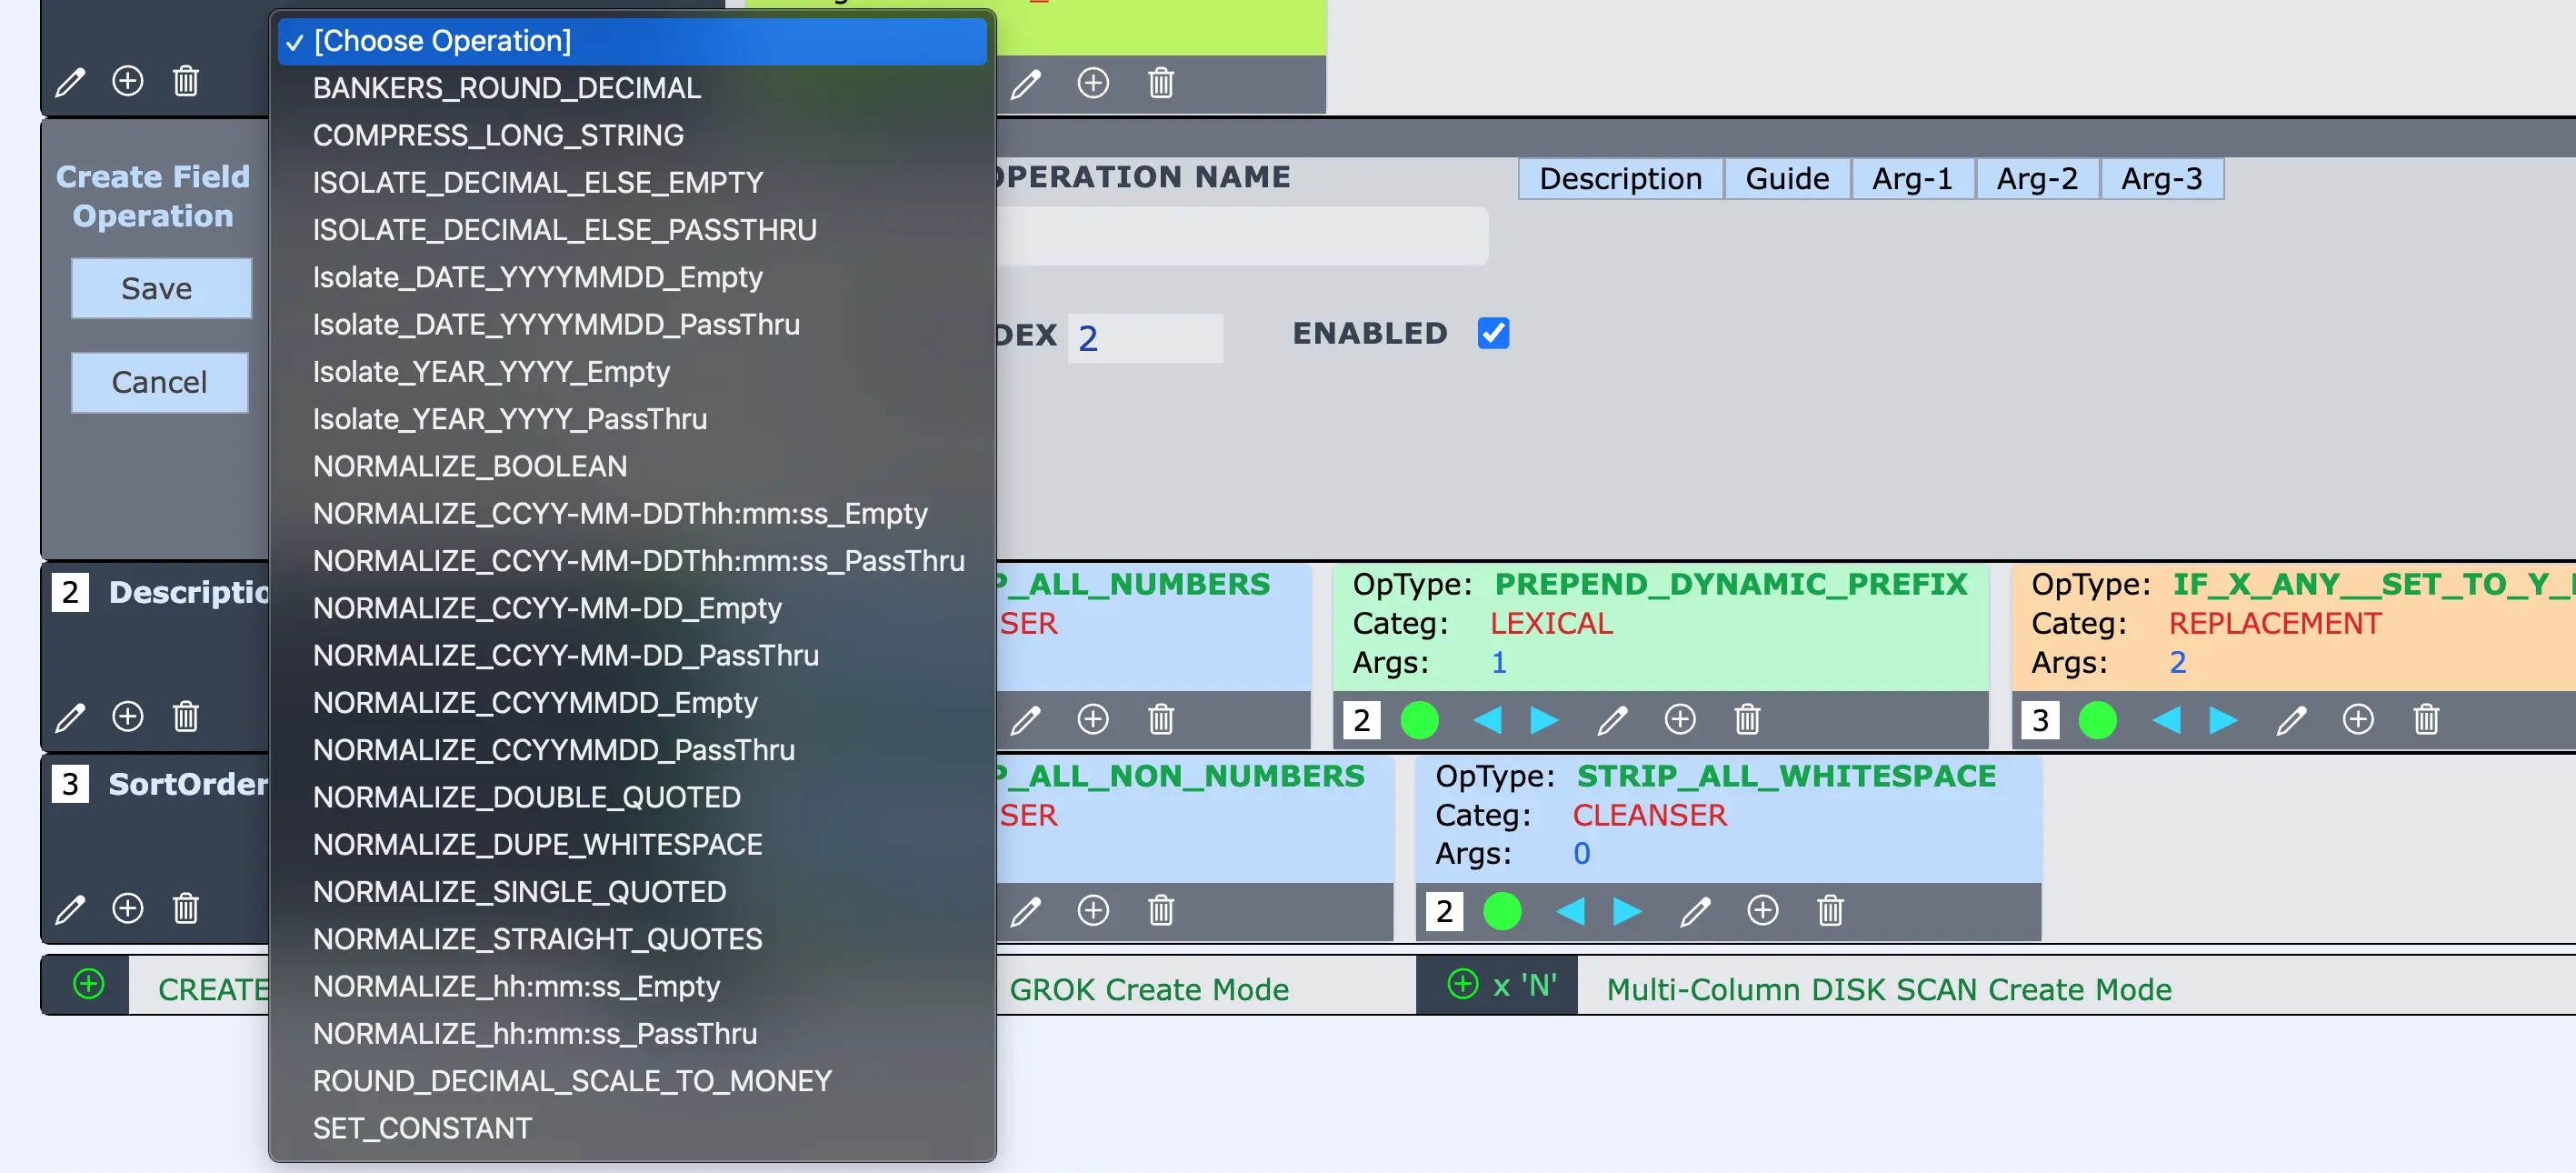Click the Save button
Viewport: 2576px width, 1173px height.
pyautogui.click(x=161, y=288)
